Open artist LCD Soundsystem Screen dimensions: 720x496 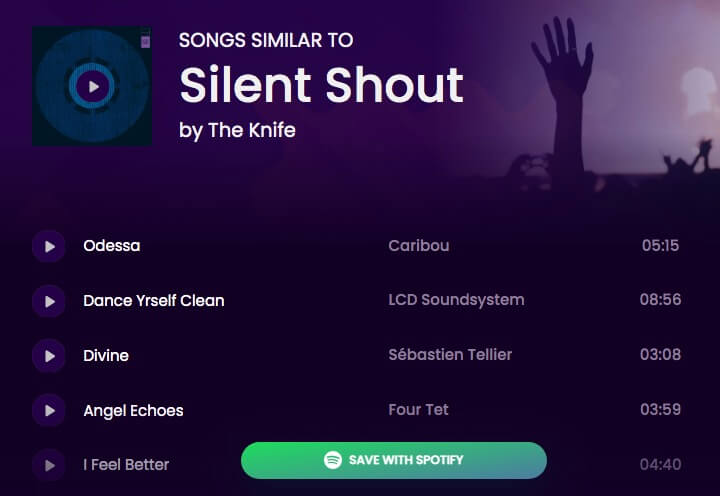point(456,301)
